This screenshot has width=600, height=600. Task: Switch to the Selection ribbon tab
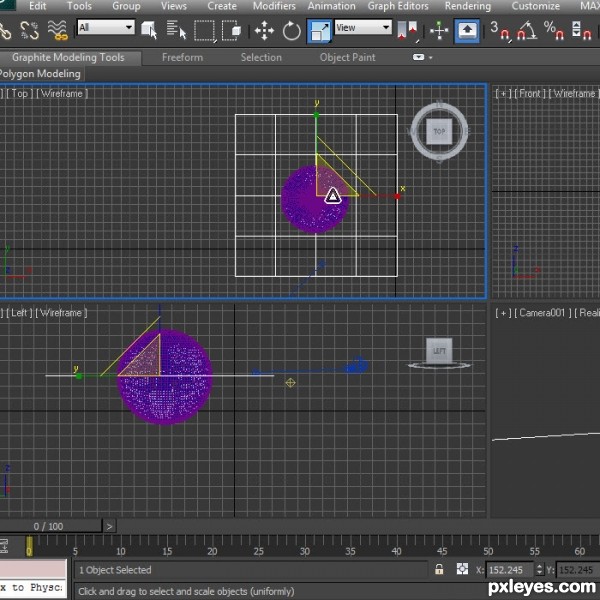[261, 57]
